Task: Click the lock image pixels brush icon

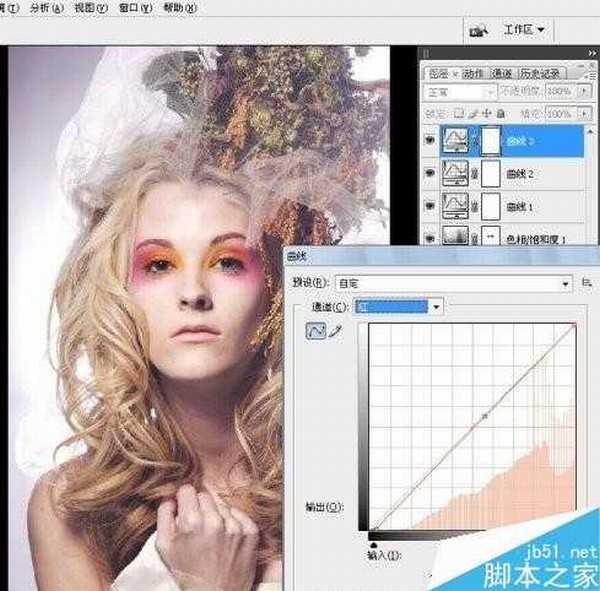Action: click(x=474, y=113)
